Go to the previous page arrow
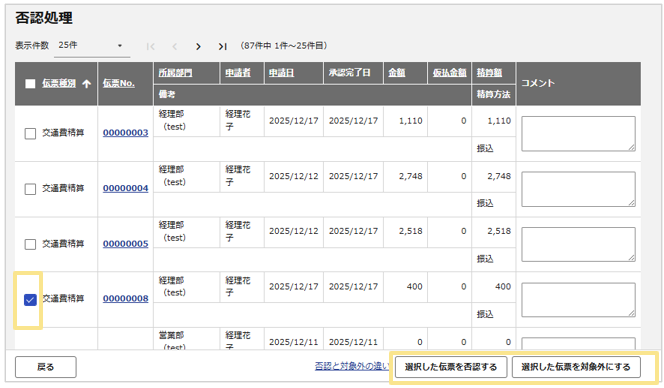The image size is (664, 388). tap(174, 46)
